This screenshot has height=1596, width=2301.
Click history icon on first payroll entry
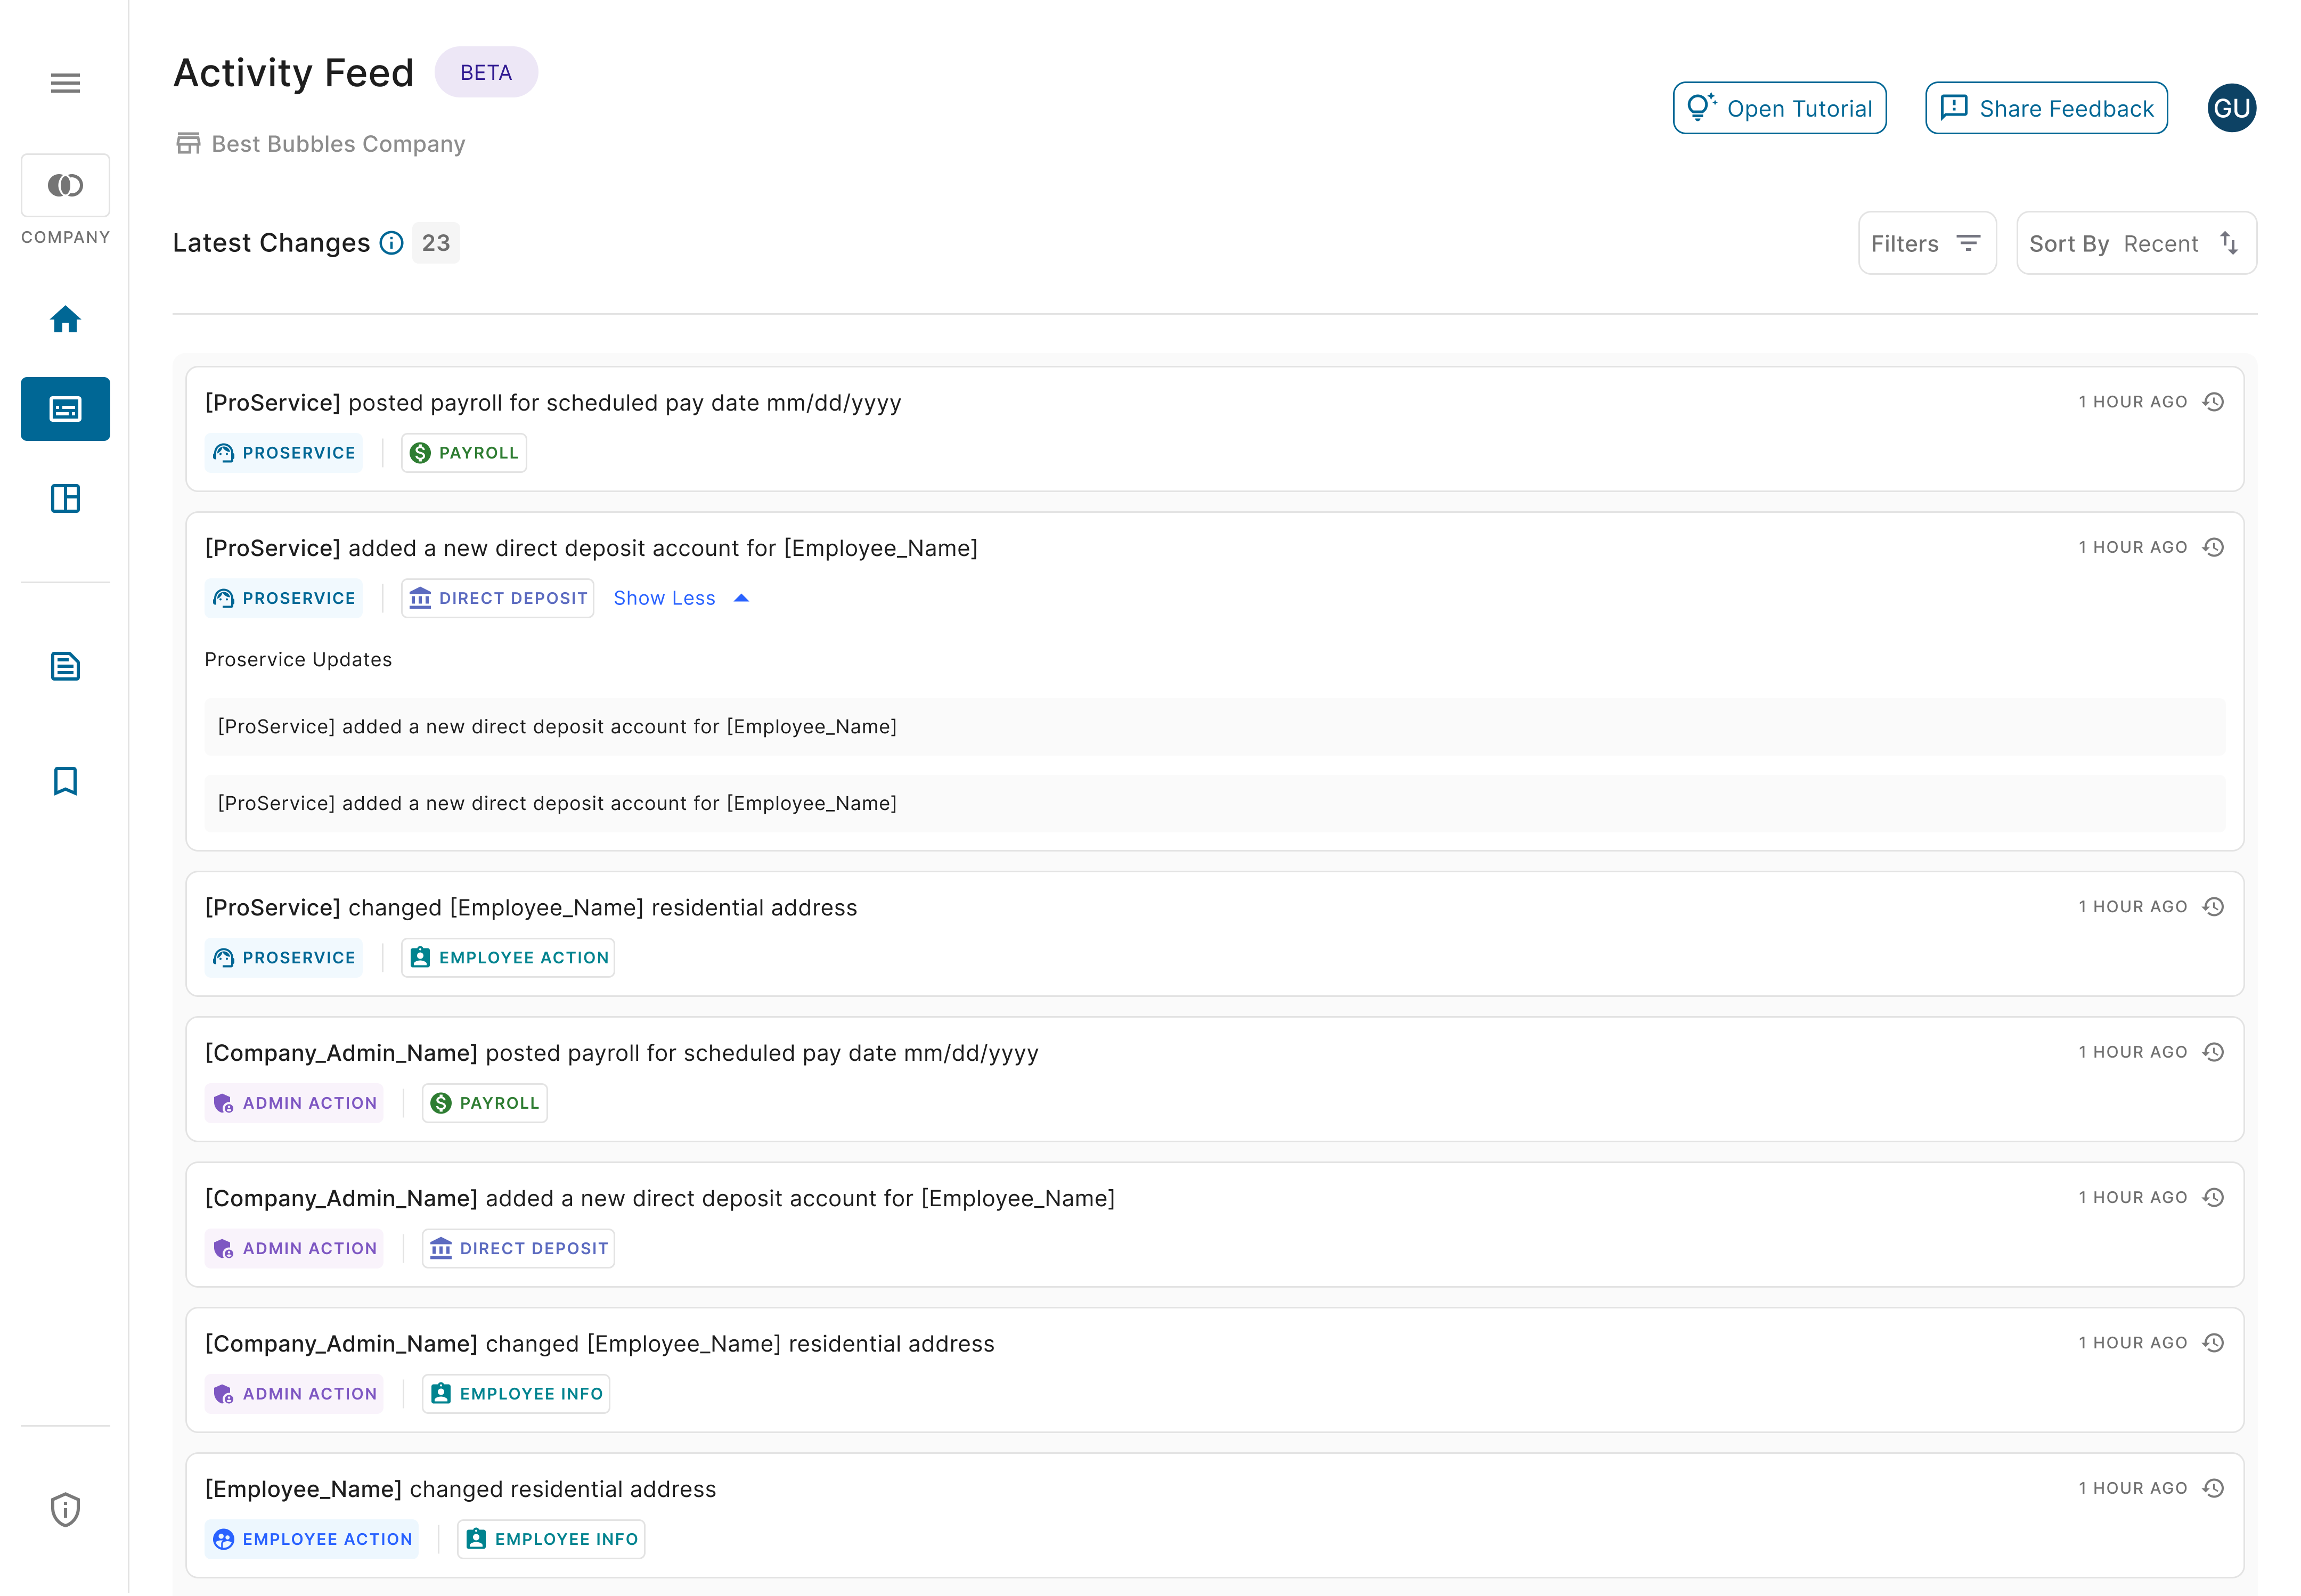(x=2213, y=402)
